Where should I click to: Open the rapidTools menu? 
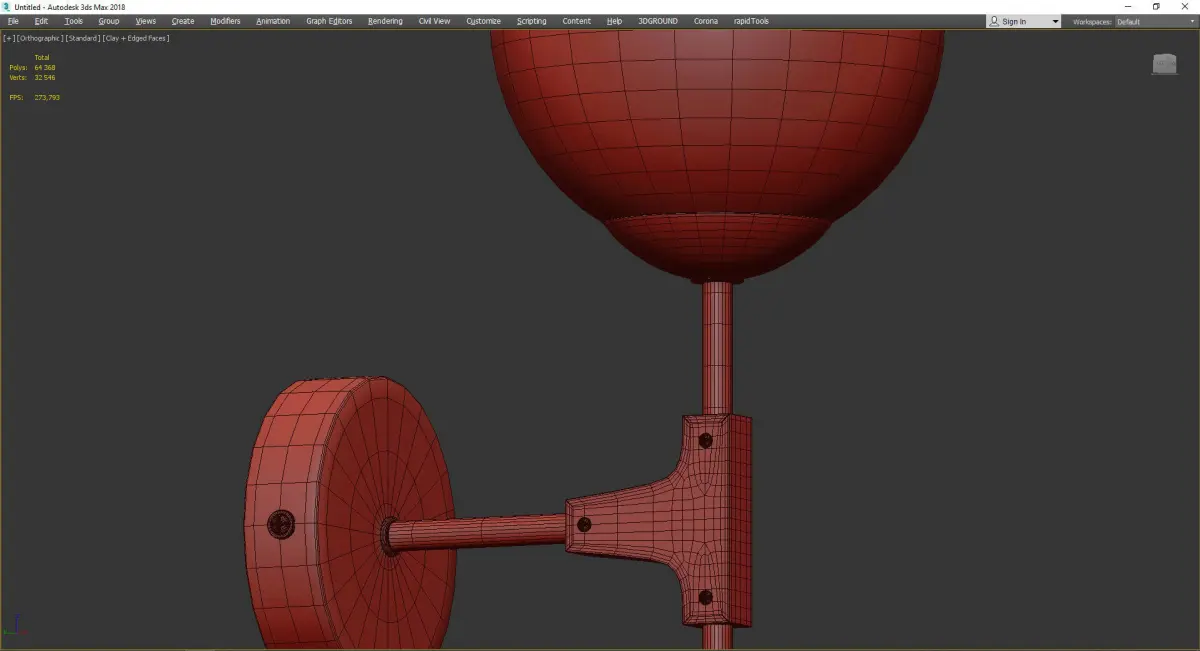[752, 21]
